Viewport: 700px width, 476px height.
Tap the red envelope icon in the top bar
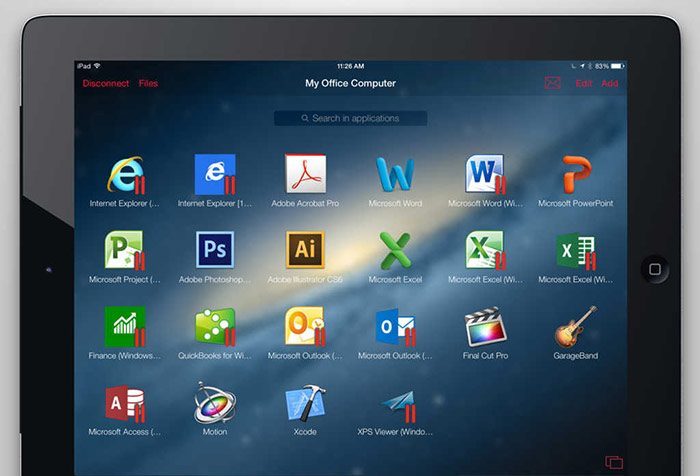point(553,83)
